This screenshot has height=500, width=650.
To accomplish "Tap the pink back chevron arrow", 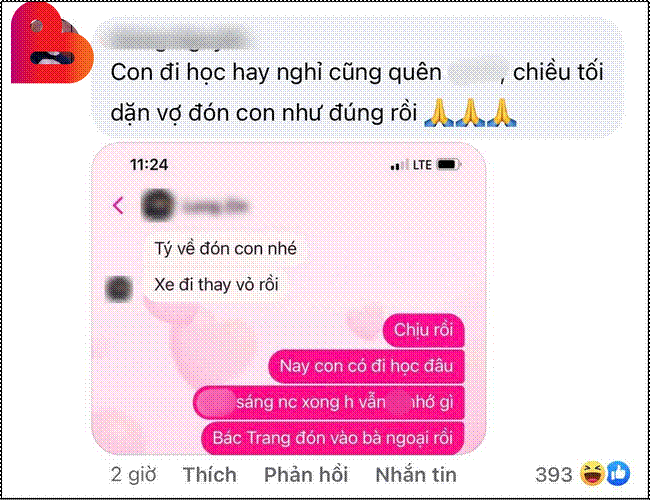I will pyautogui.click(x=119, y=205).
